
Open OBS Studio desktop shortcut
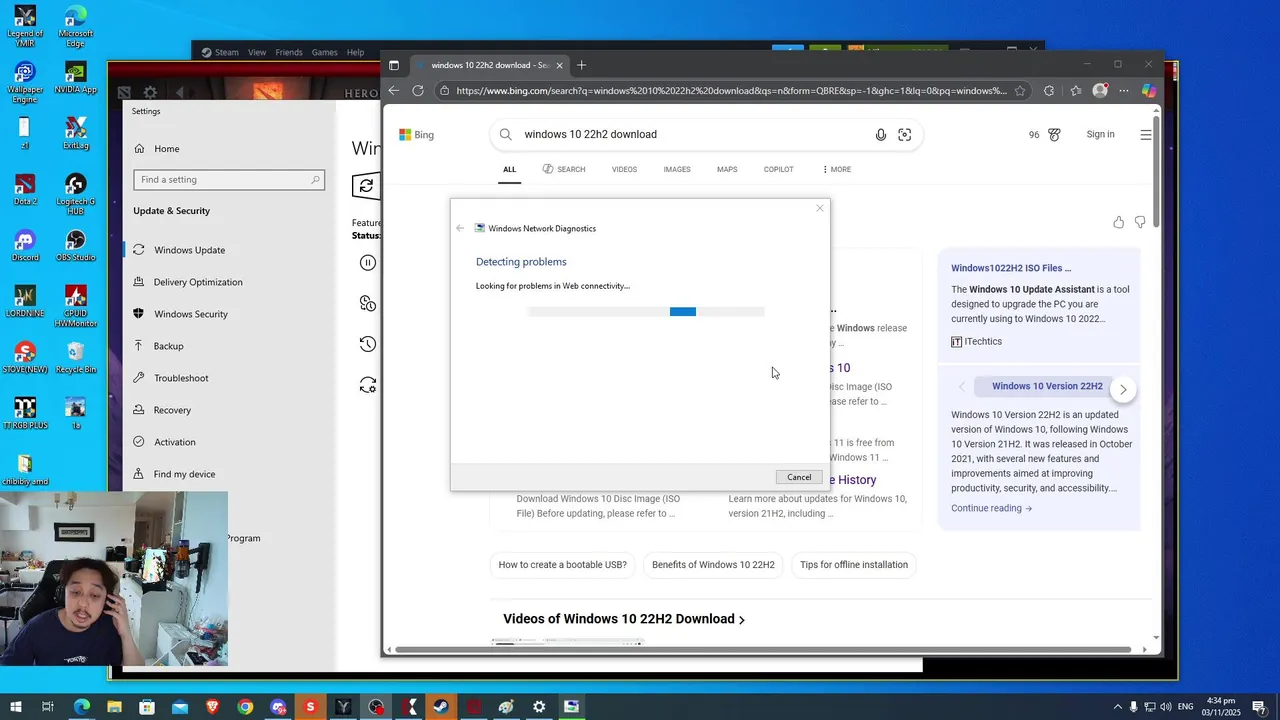pos(76,246)
